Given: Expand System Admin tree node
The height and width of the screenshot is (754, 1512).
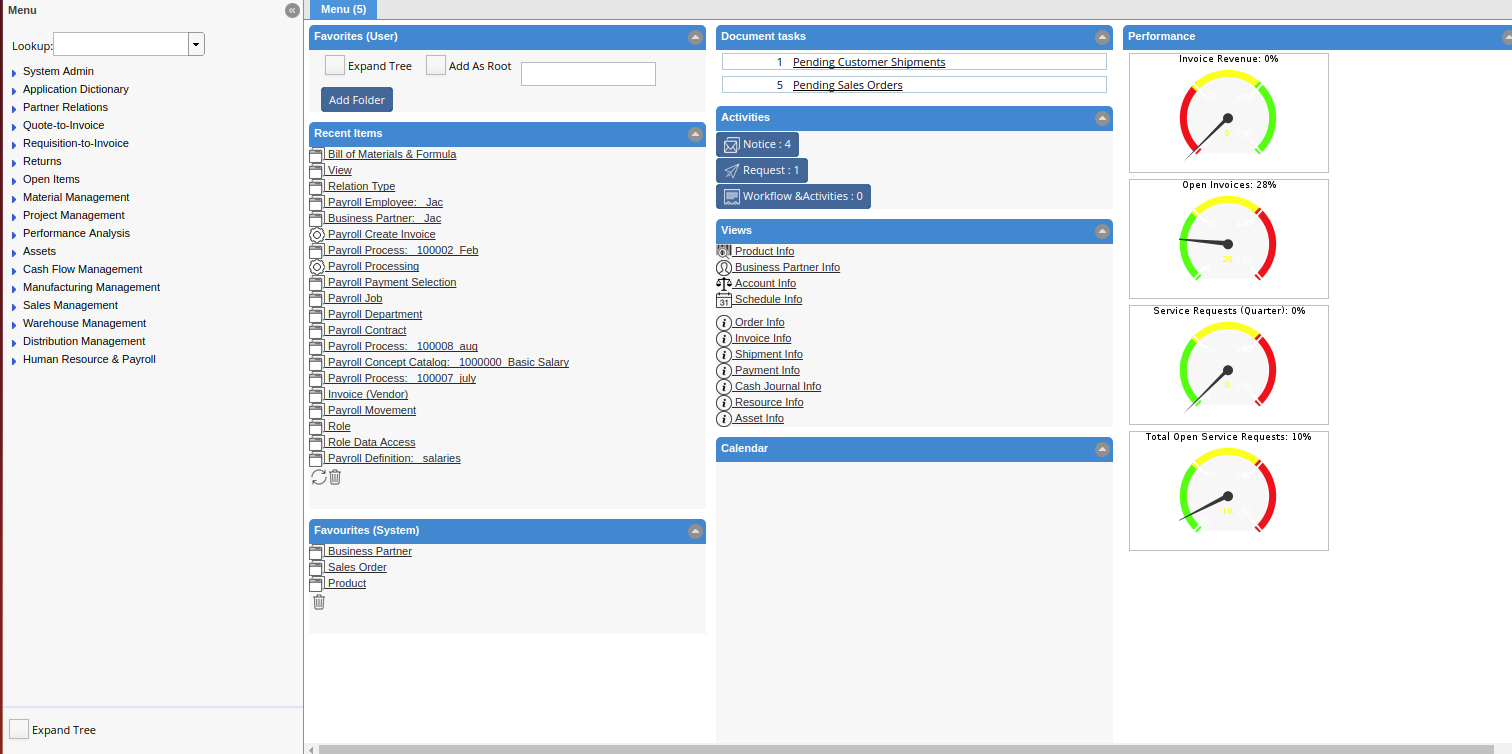Looking at the screenshot, I should [14, 72].
